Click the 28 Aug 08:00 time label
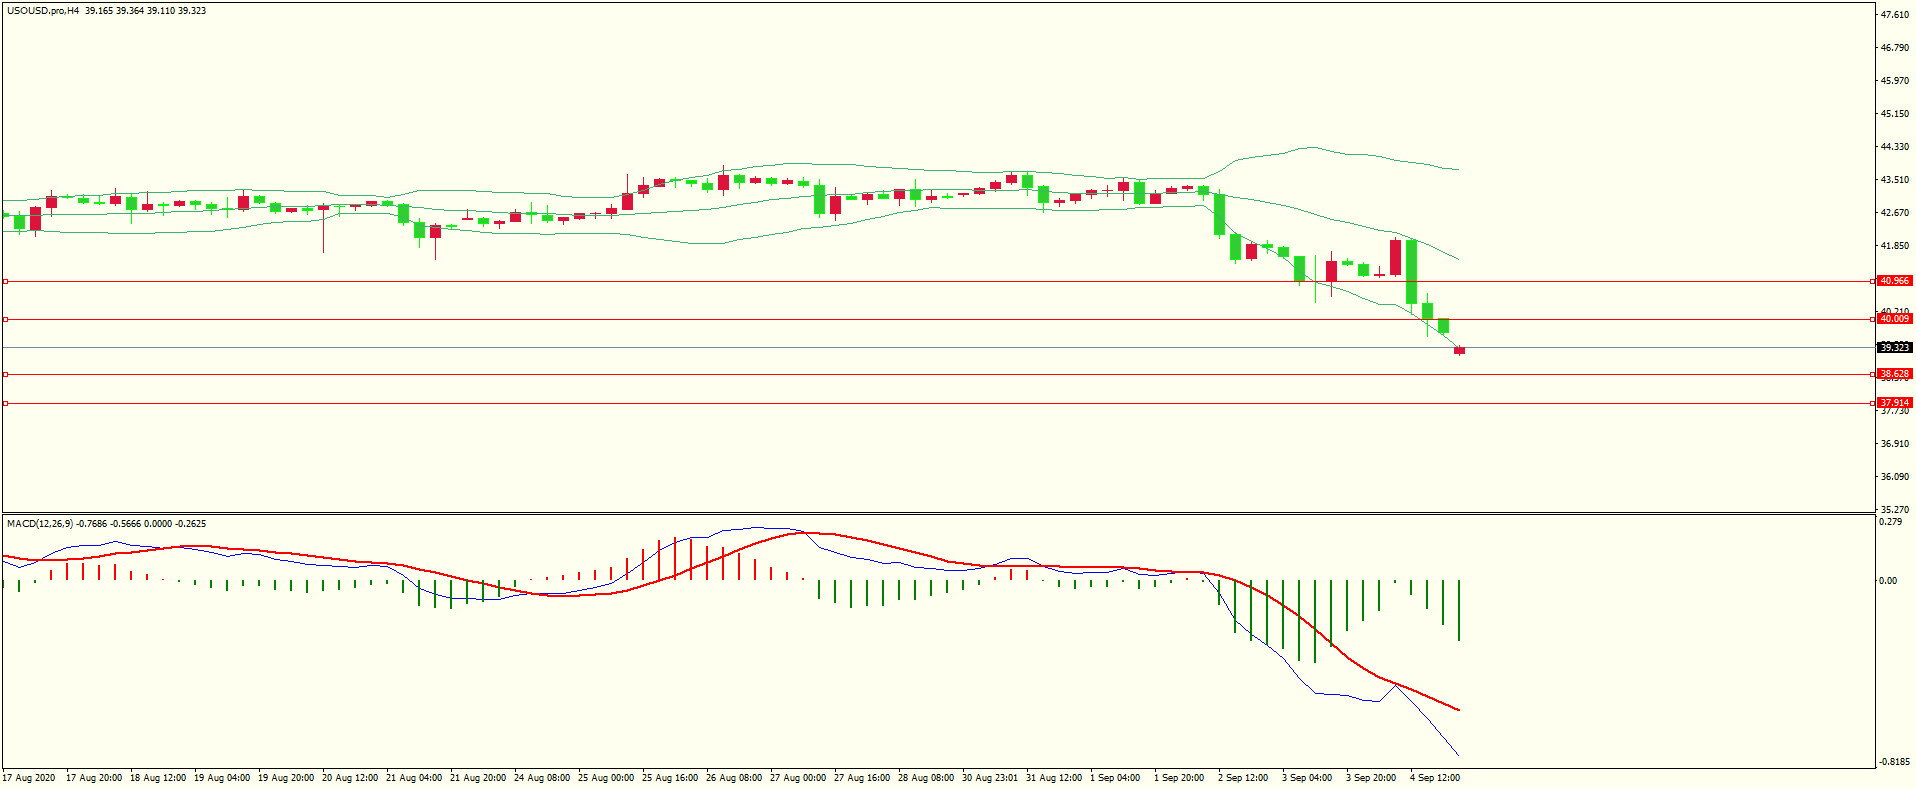Viewport: 1916px width, 789px height. point(926,778)
